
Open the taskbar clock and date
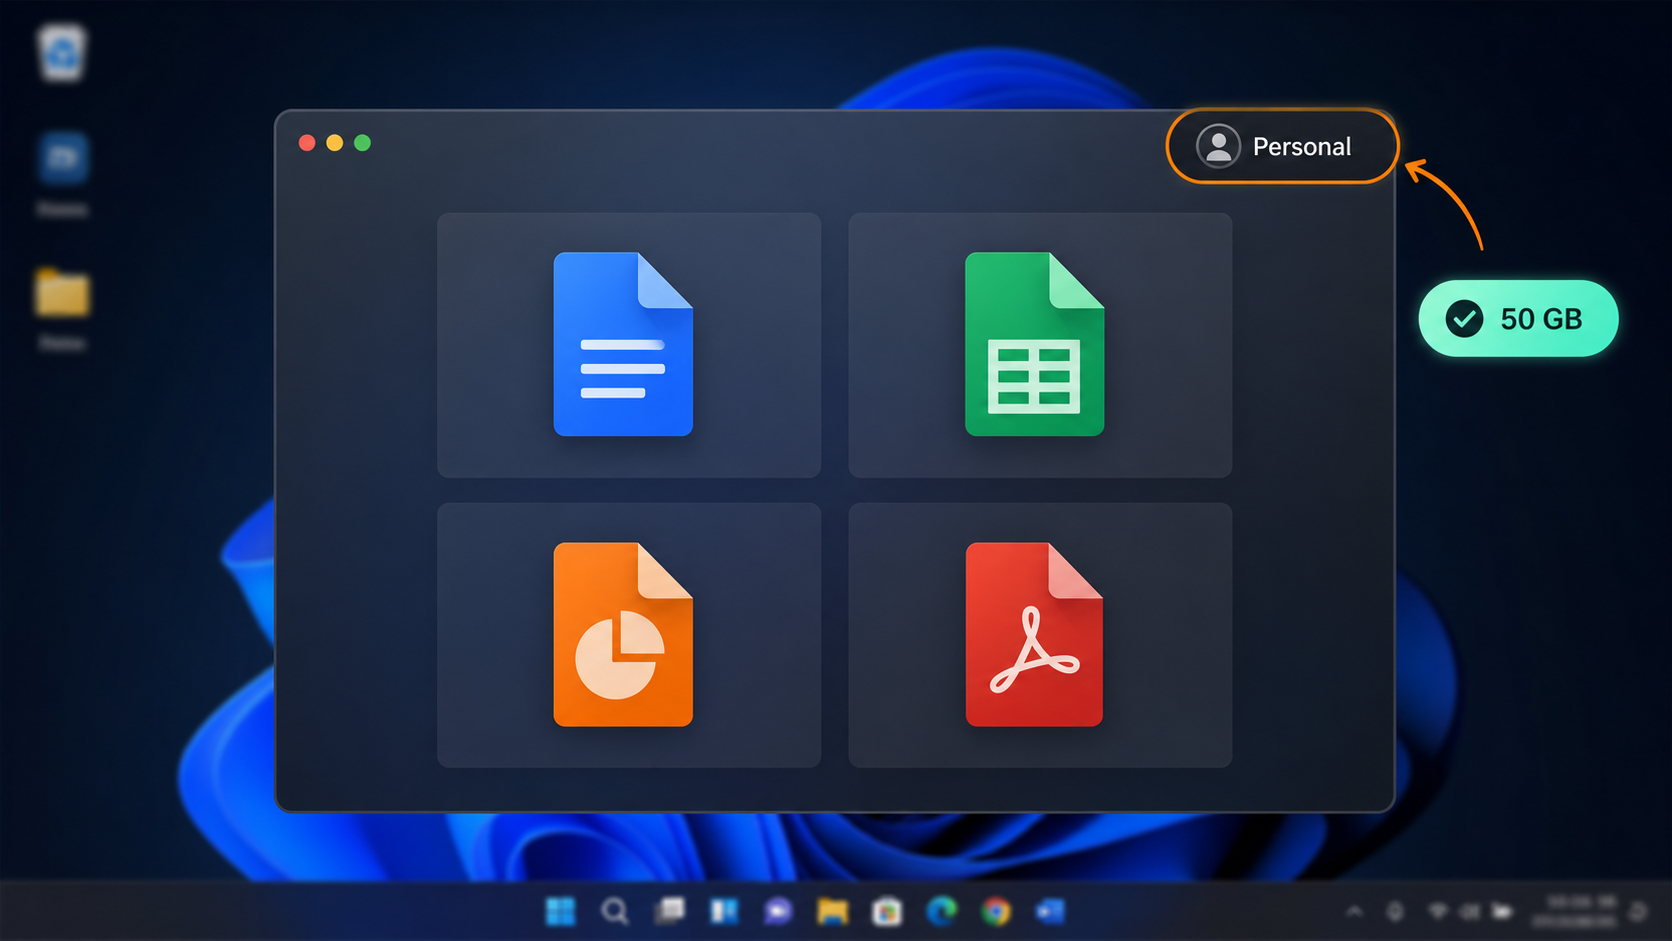tap(1574, 911)
